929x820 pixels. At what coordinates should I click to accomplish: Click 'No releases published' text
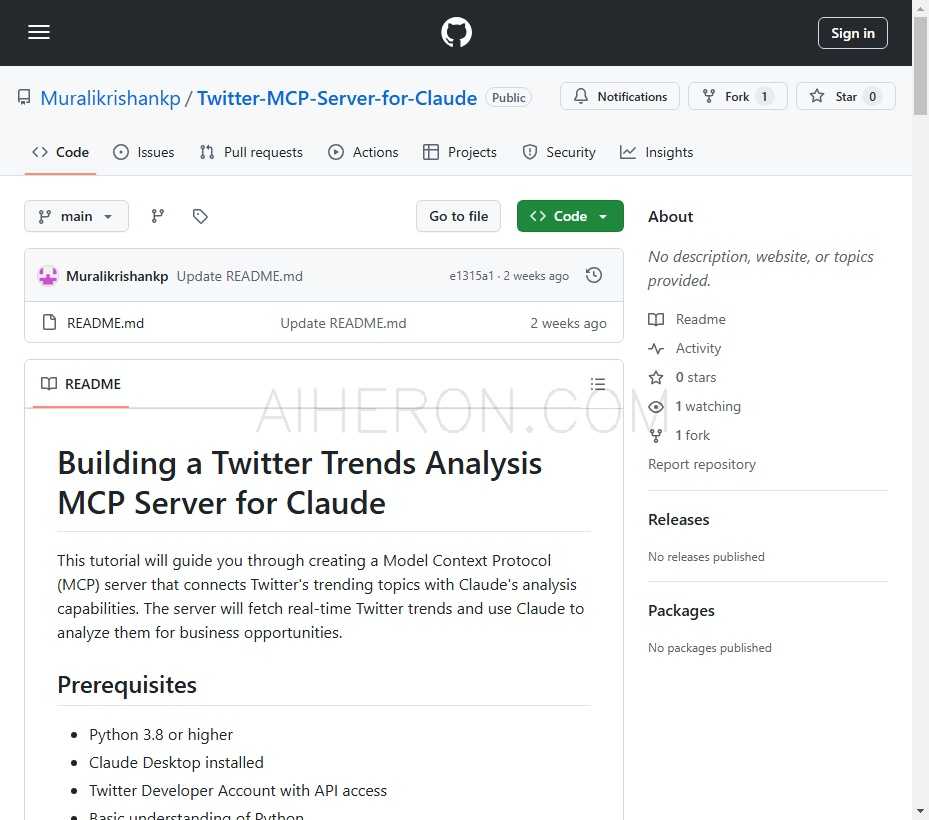706,557
